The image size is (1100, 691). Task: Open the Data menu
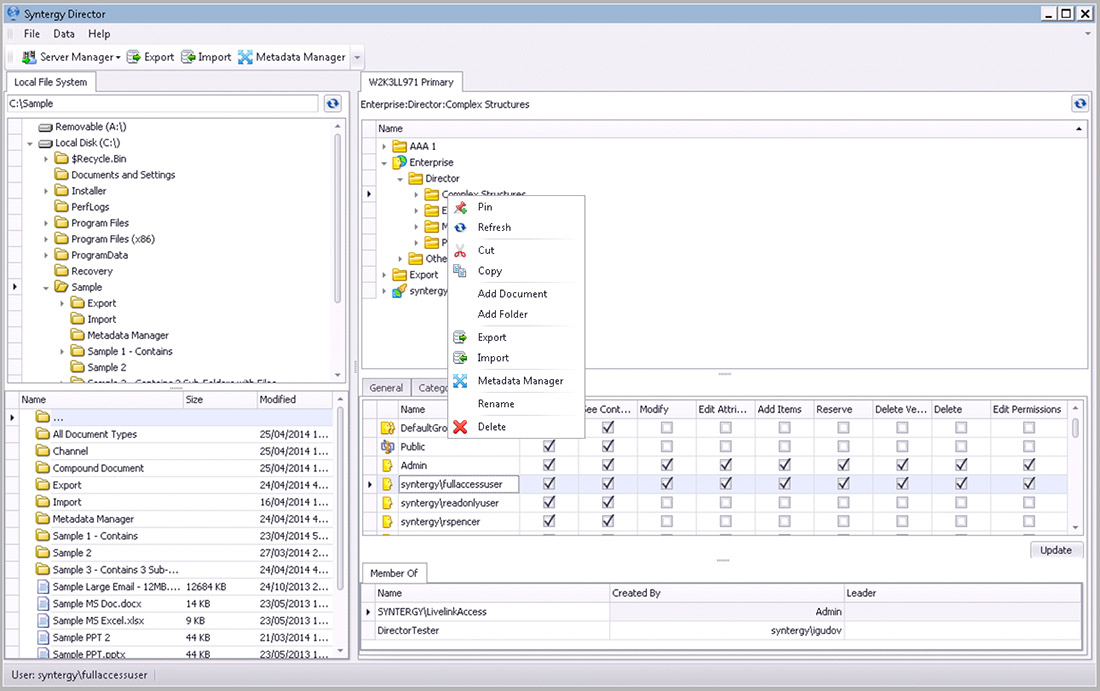tap(64, 34)
